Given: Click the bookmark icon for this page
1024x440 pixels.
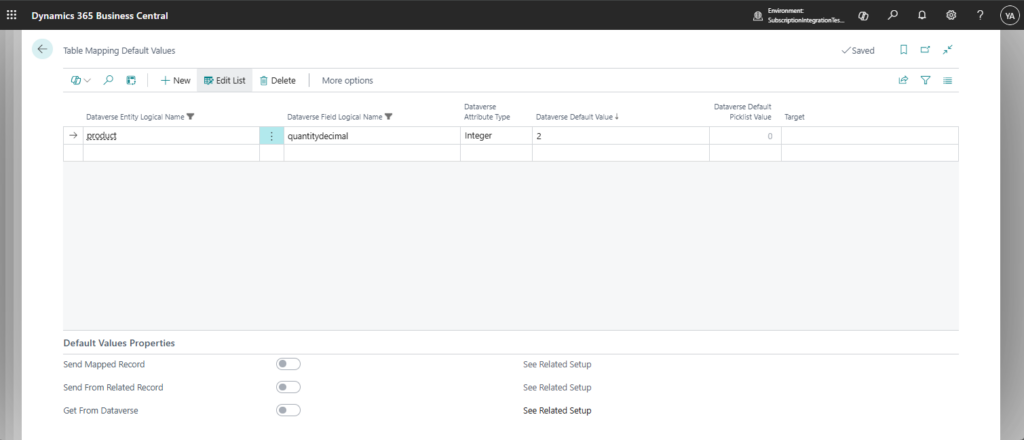Looking at the screenshot, I should click(x=903, y=49).
